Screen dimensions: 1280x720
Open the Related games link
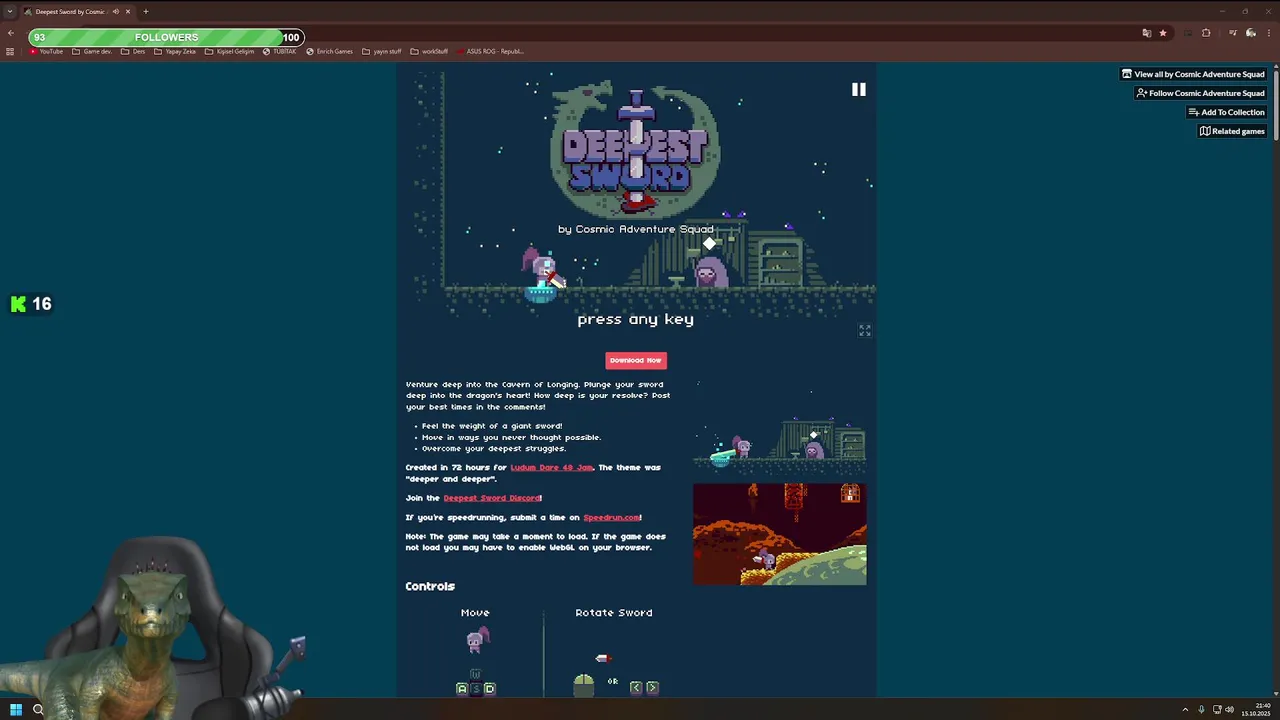[1232, 131]
